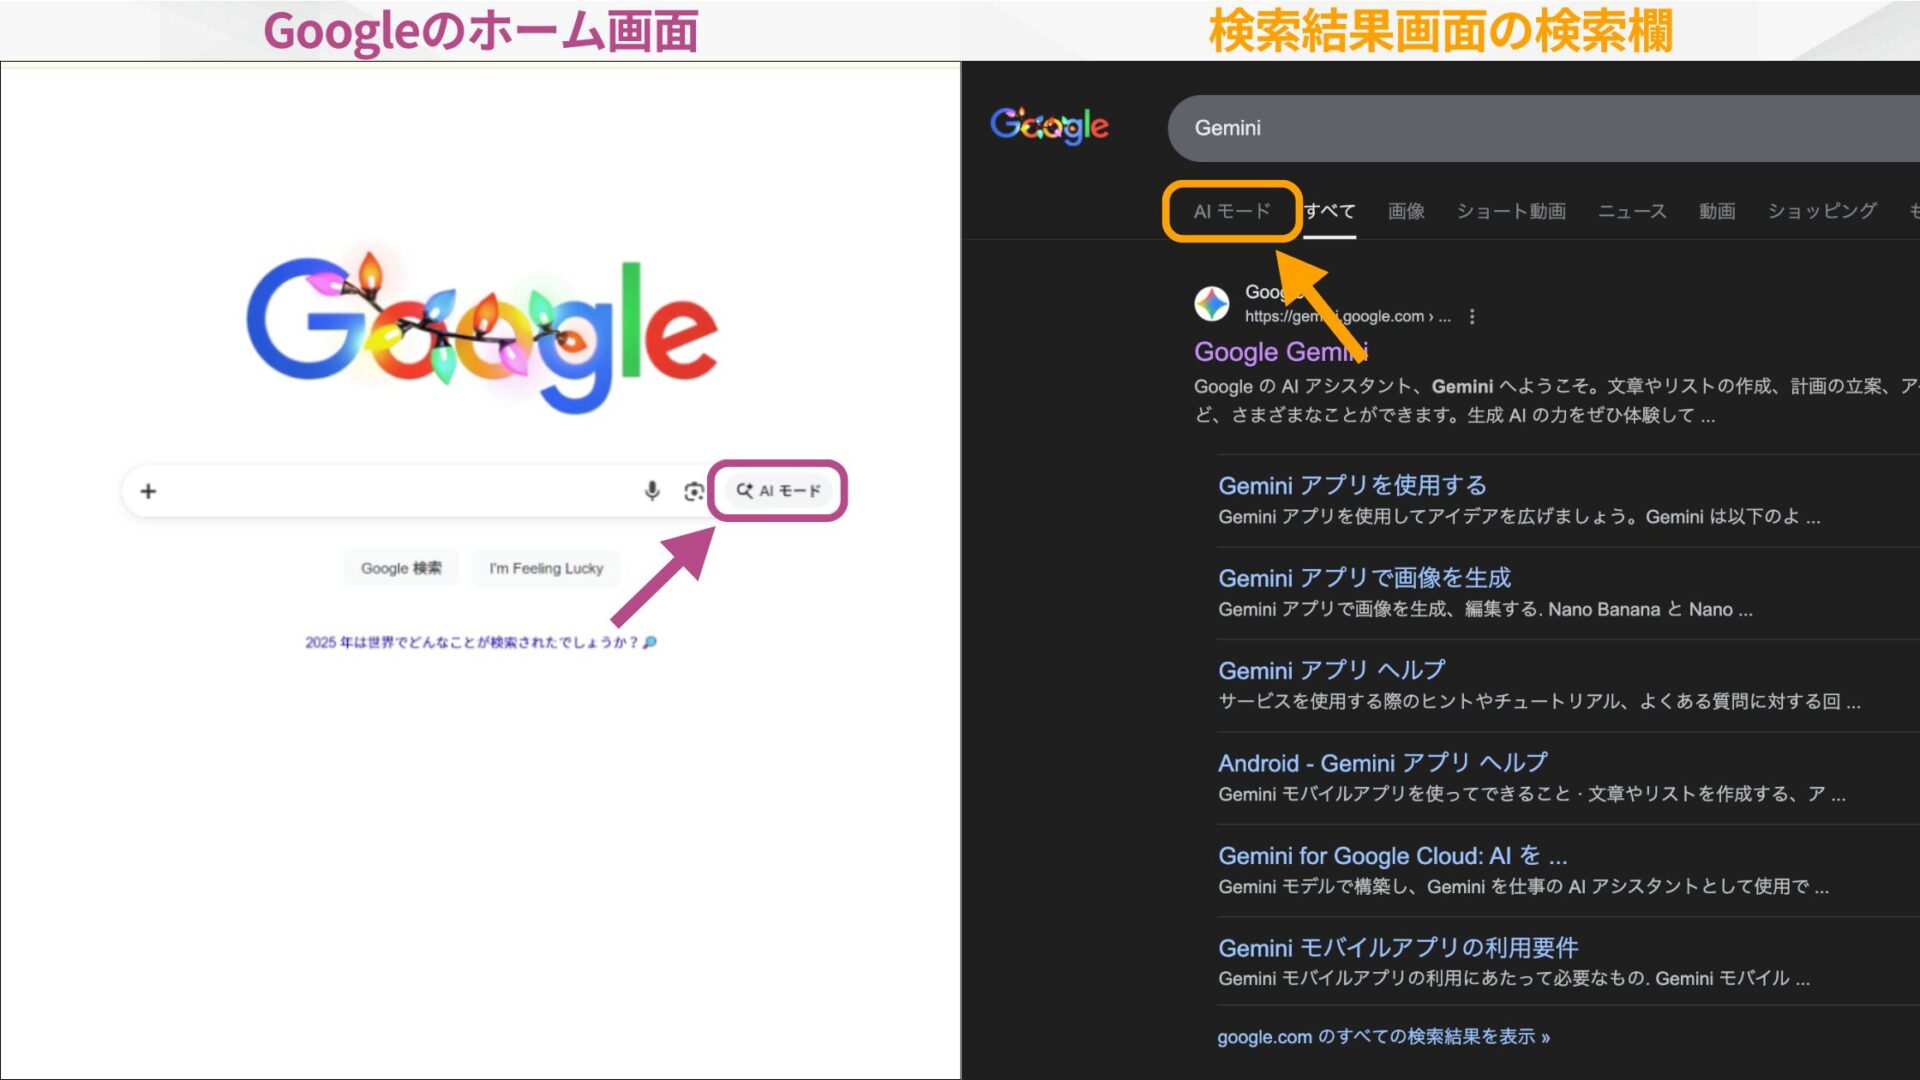This screenshot has height=1080, width=1920.
Task: Open Google Lens camera search
Action: pyautogui.click(x=695, y=491)
